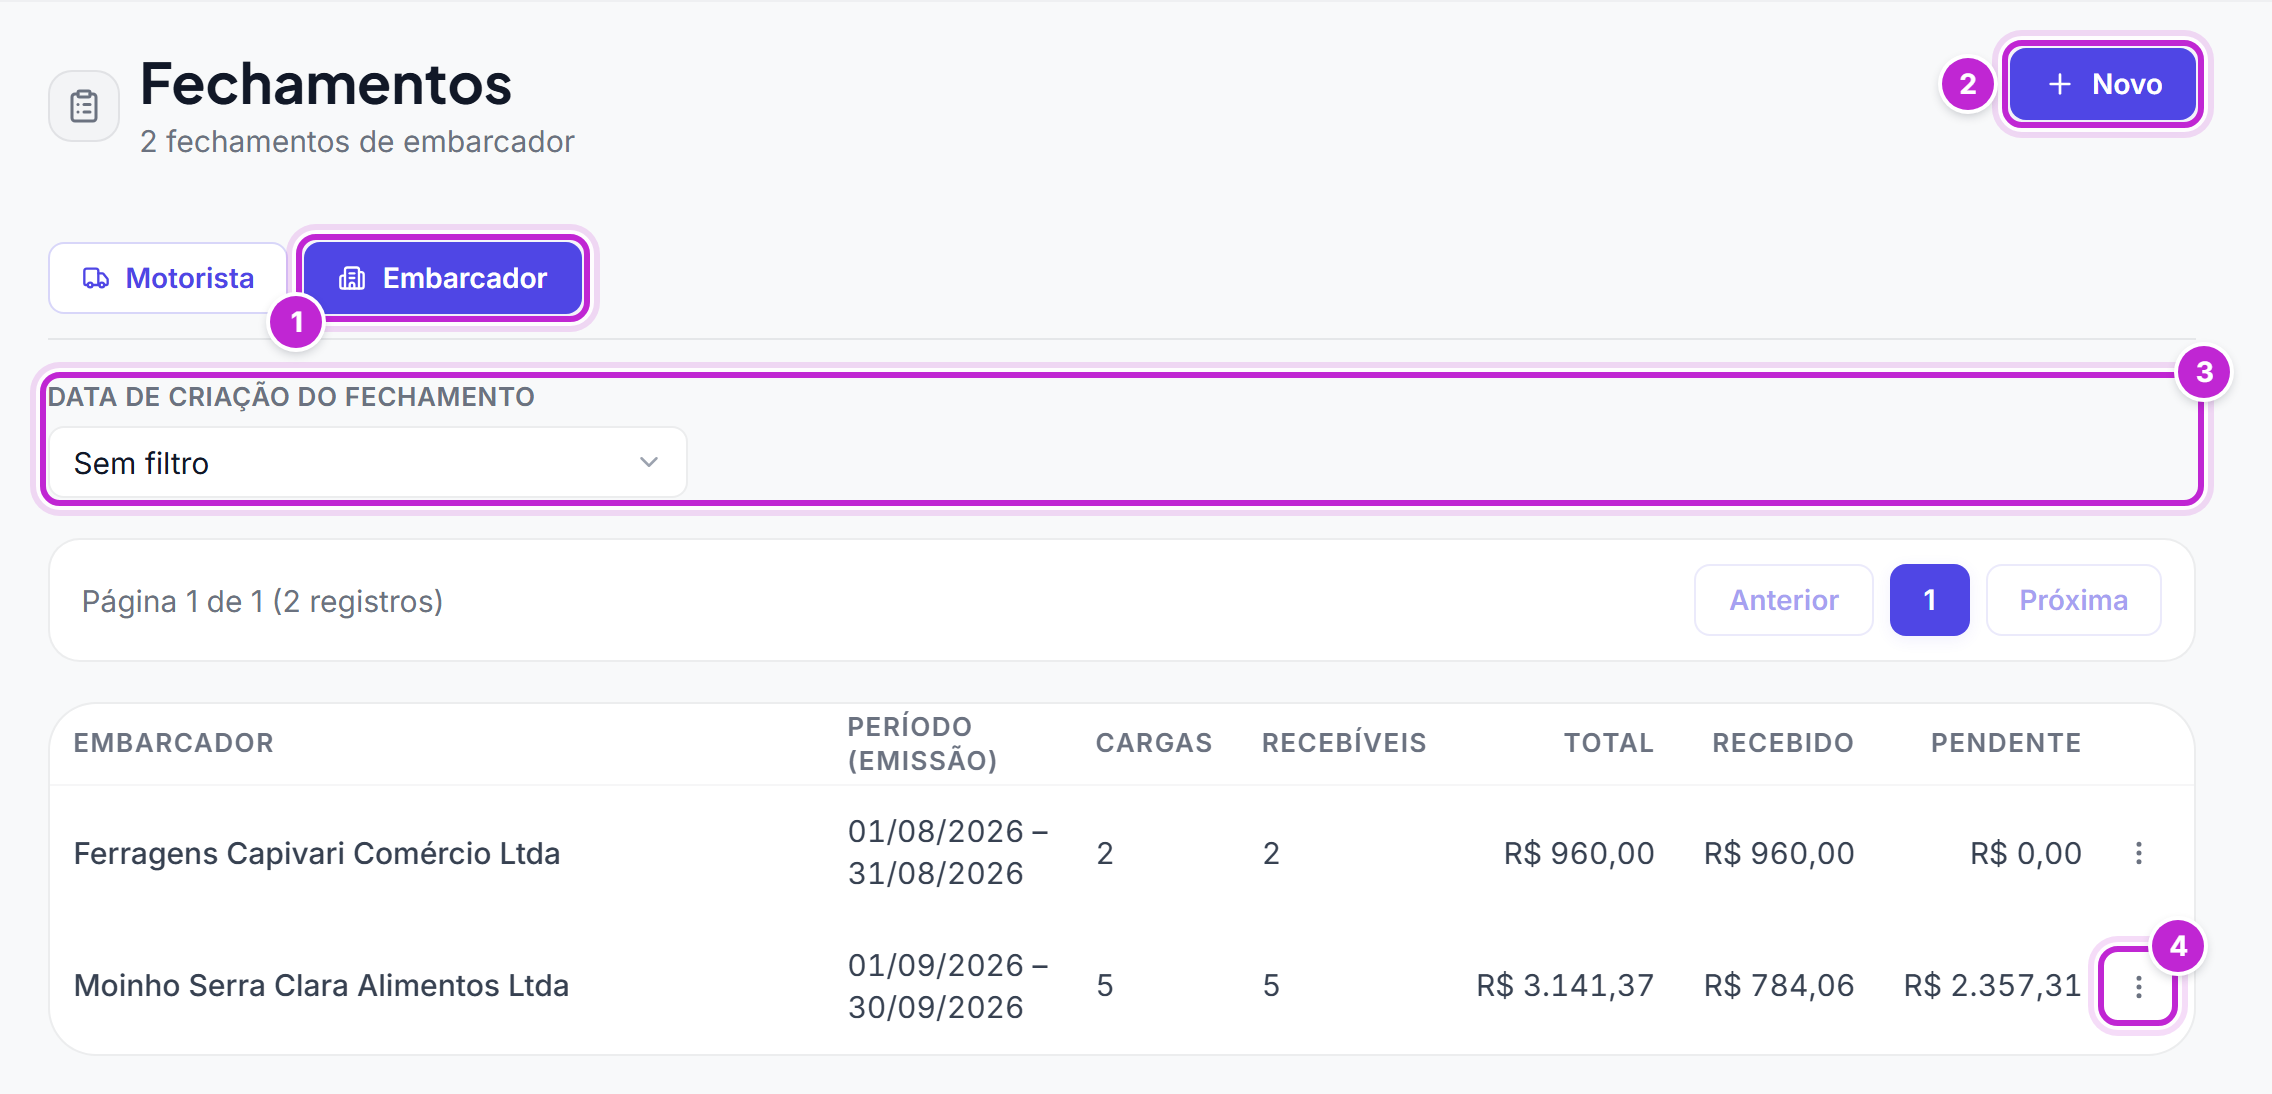Open actions menu for Moinho Serra Clara row
This screenshot has width=2272, height=1094.
(2138, 987)
